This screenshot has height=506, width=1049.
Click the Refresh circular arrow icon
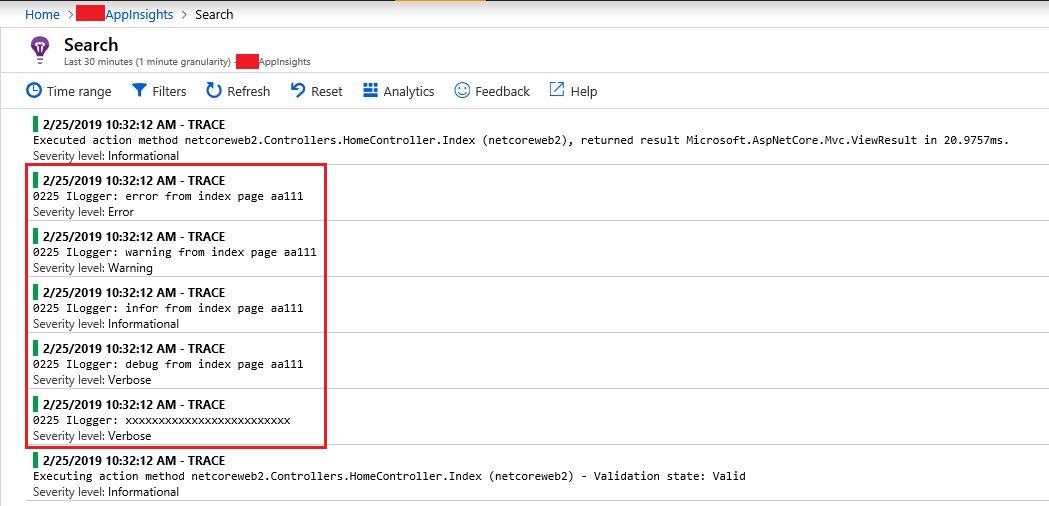(x=213, y=90)
